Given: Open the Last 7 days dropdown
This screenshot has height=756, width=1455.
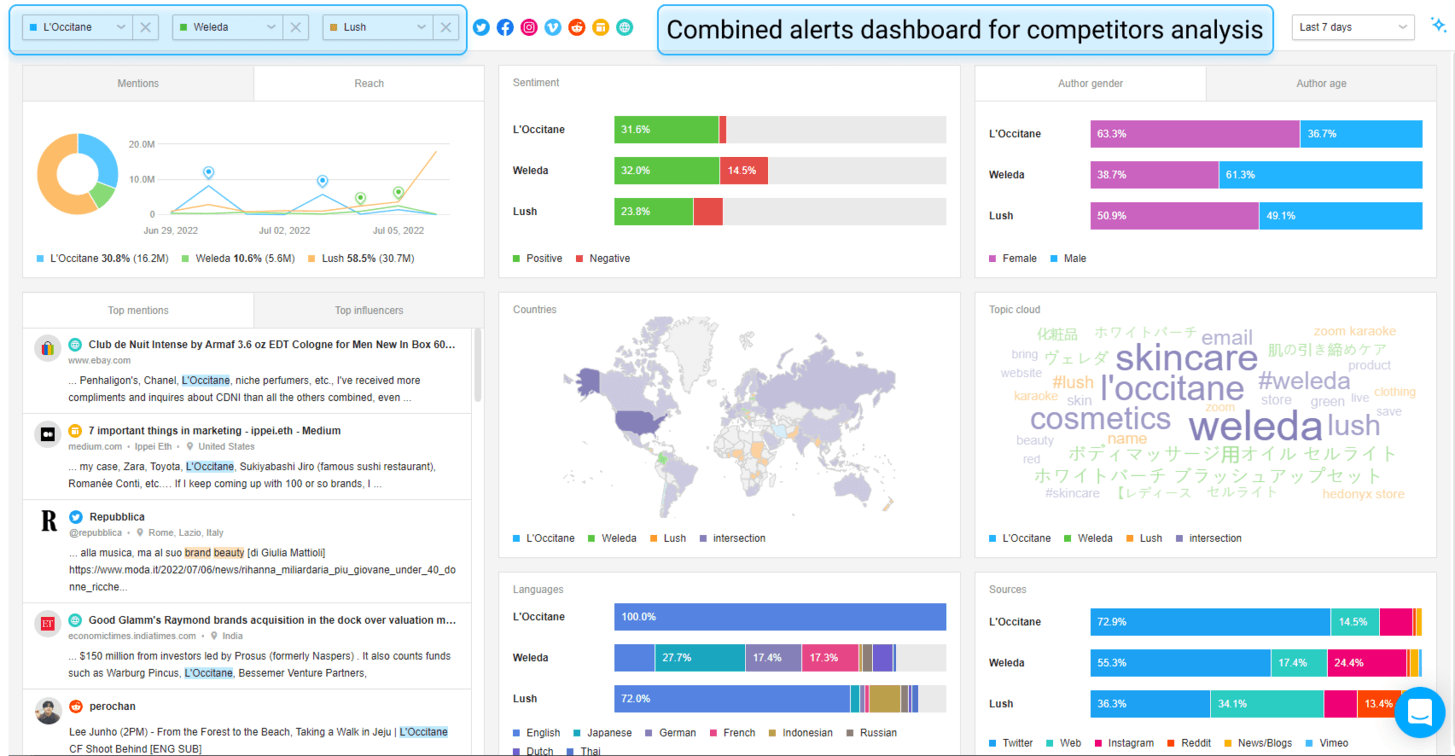Looking at the screenshot, I should click(1352, 27).
